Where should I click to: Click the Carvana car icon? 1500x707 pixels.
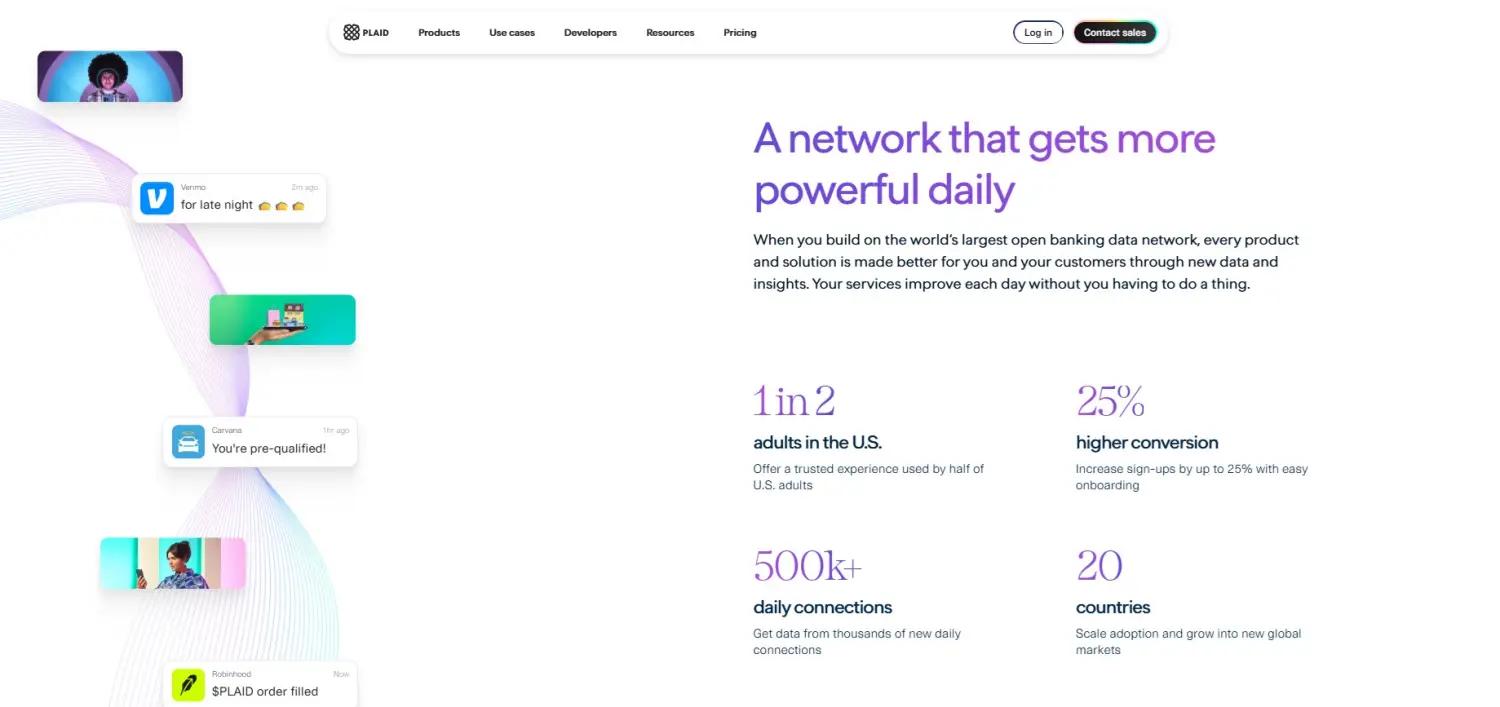pos(188,441)
